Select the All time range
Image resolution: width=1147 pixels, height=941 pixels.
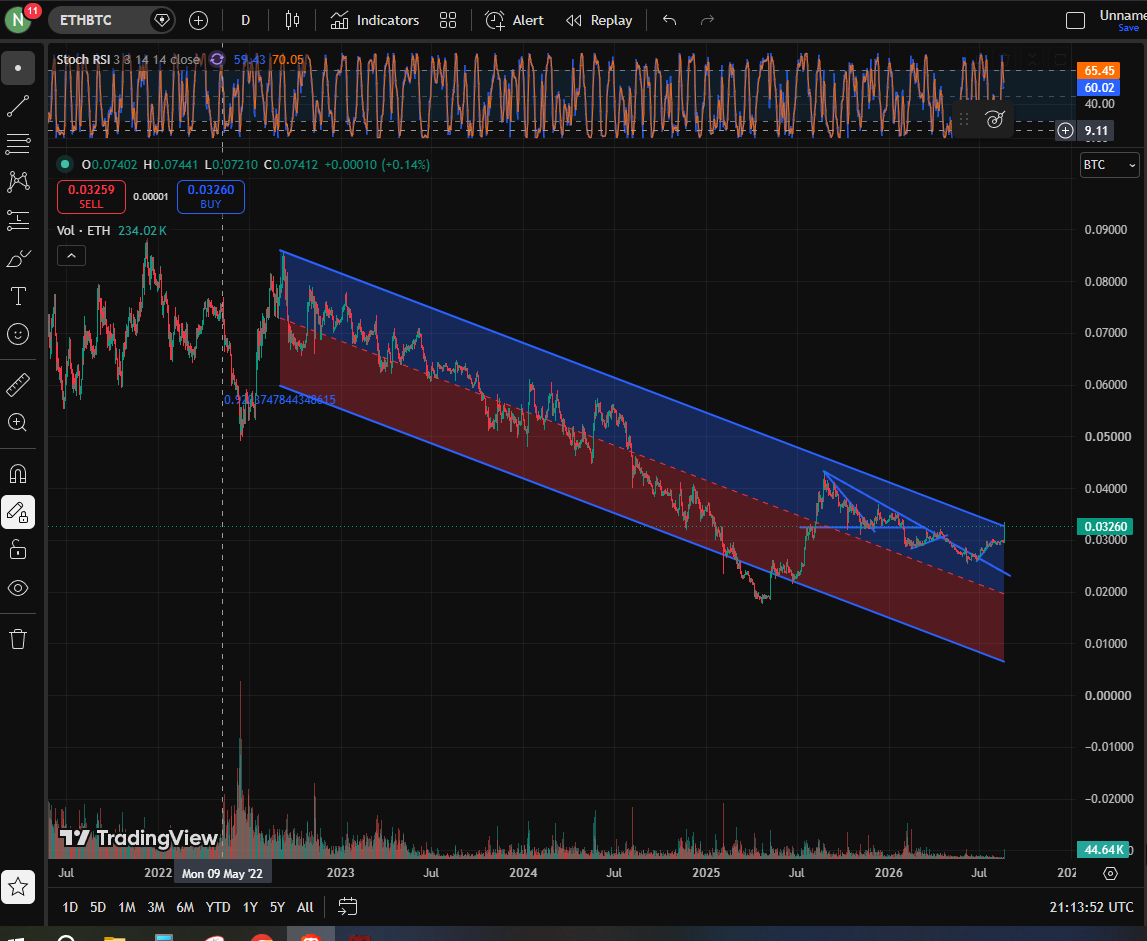305,907
